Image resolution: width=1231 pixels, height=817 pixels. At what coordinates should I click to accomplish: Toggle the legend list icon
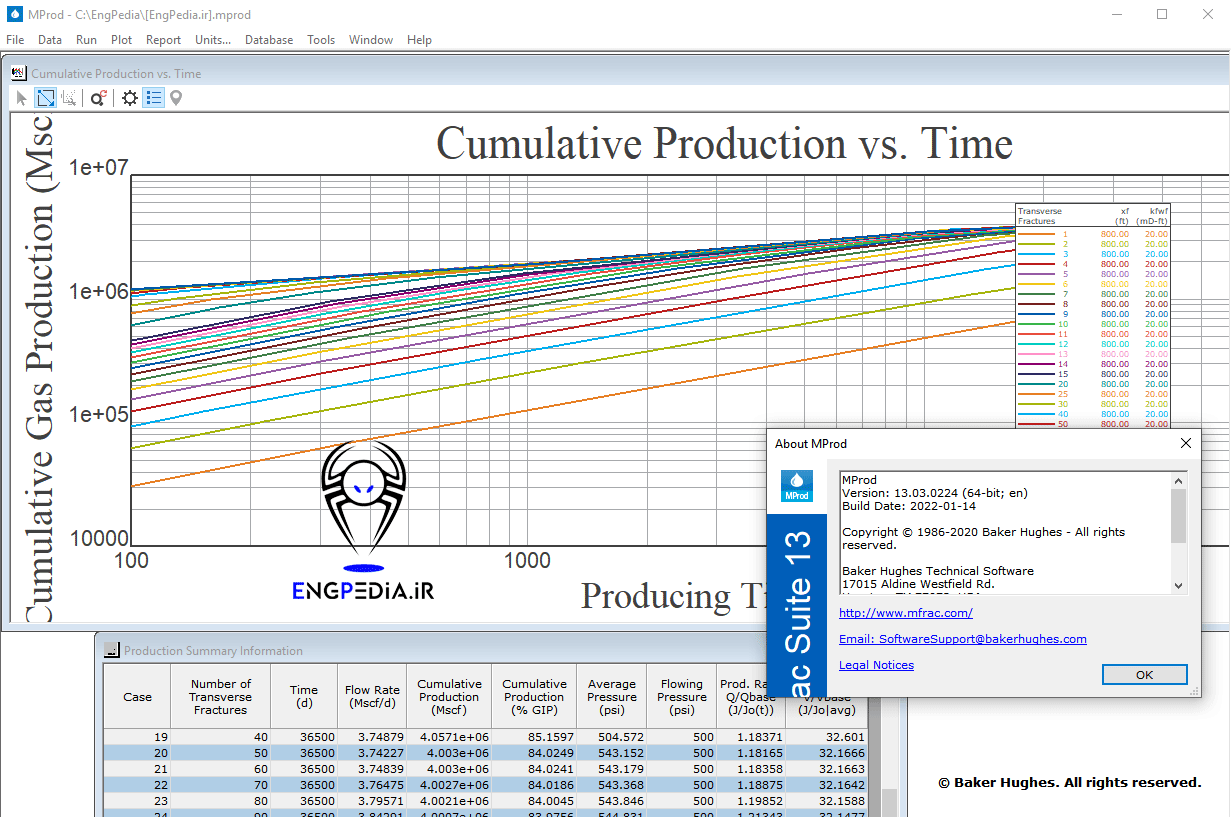[x=153, y=98]
